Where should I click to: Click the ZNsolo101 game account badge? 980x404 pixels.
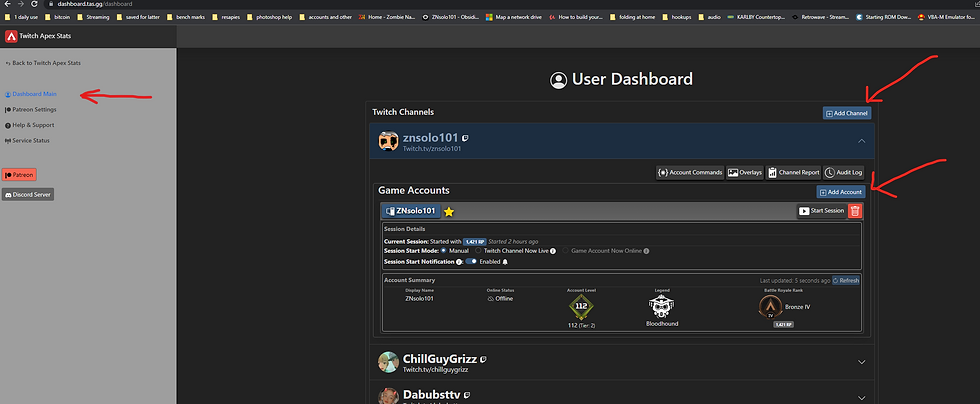pos(411,211)
